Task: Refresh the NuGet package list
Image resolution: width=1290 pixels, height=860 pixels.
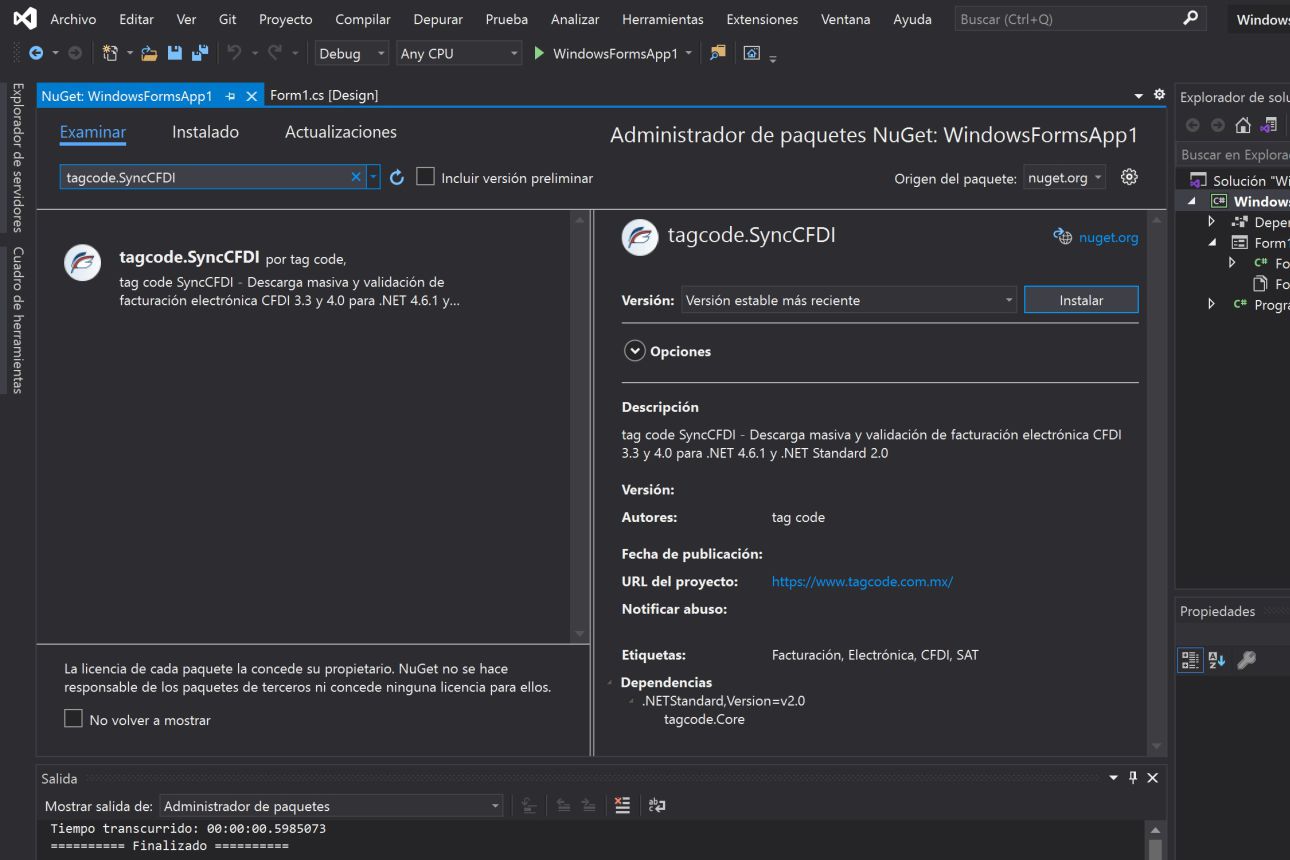Action: click(x=396, y=177)
